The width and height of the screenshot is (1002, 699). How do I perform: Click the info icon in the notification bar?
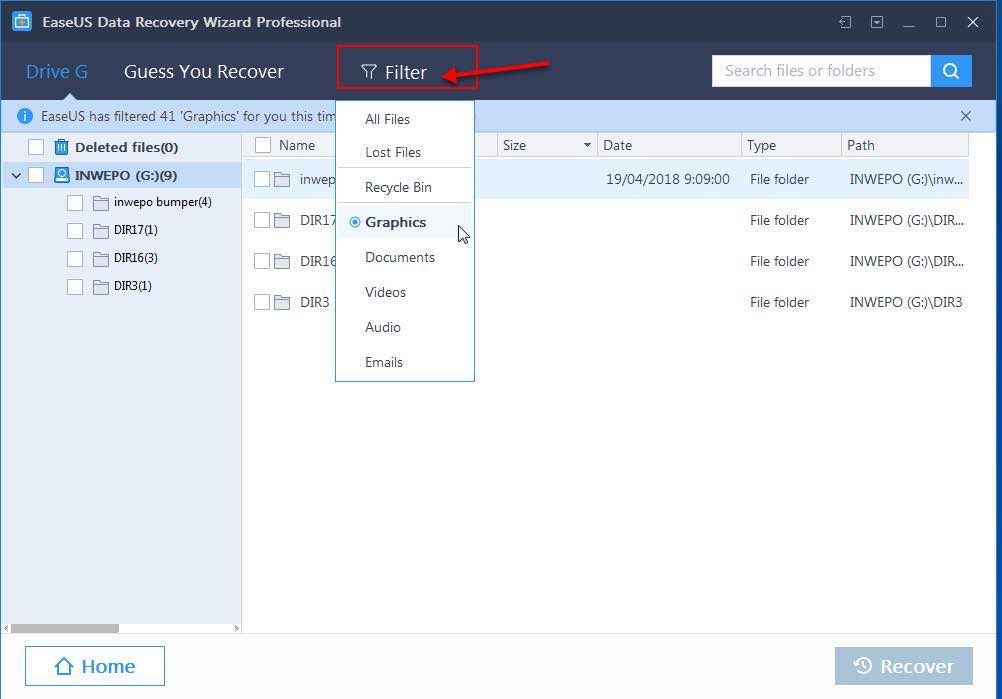click(x=25, y=116)
